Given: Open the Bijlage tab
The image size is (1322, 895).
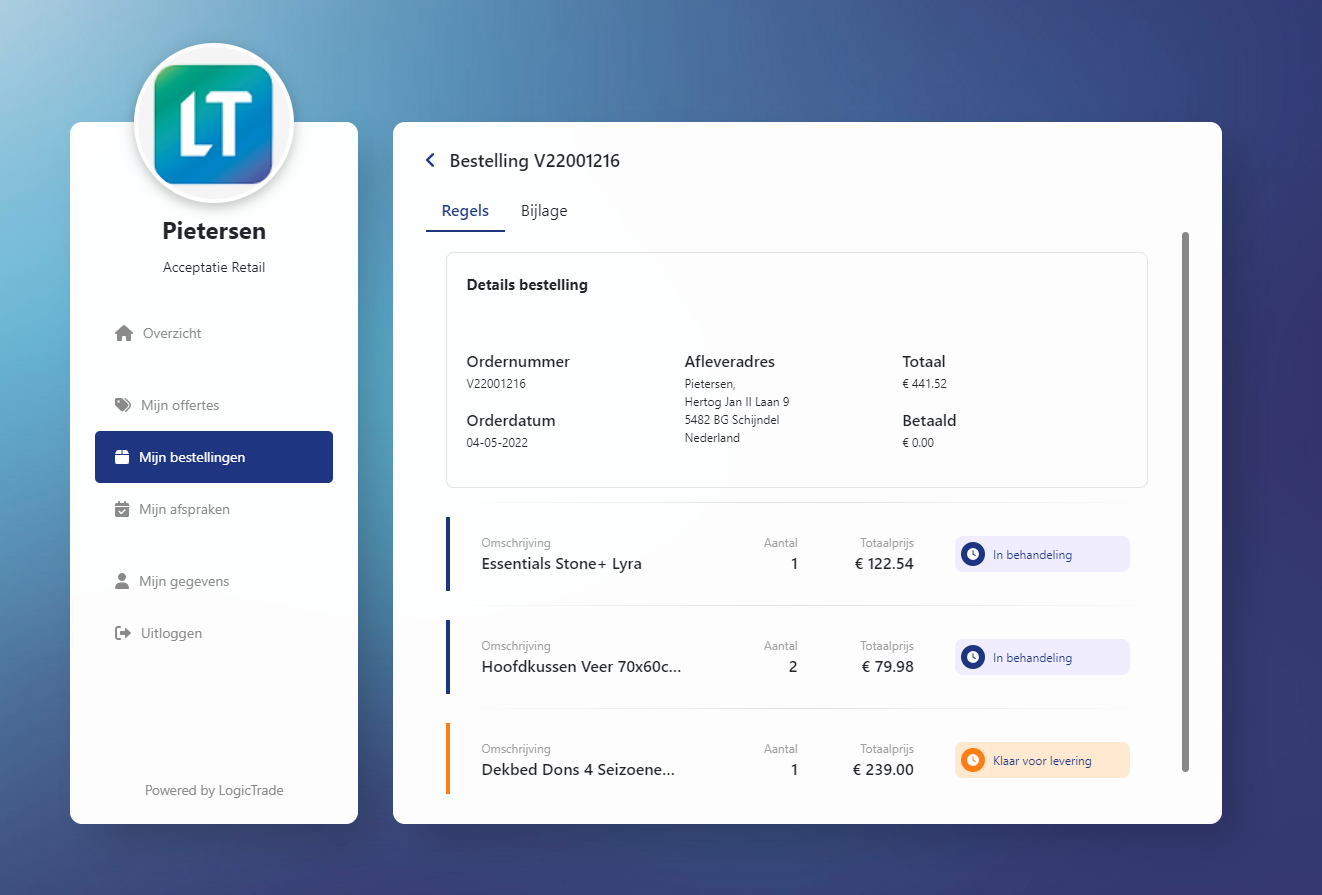Looking at the screenshot, I should pyautogui.click(x=543, y=211).
